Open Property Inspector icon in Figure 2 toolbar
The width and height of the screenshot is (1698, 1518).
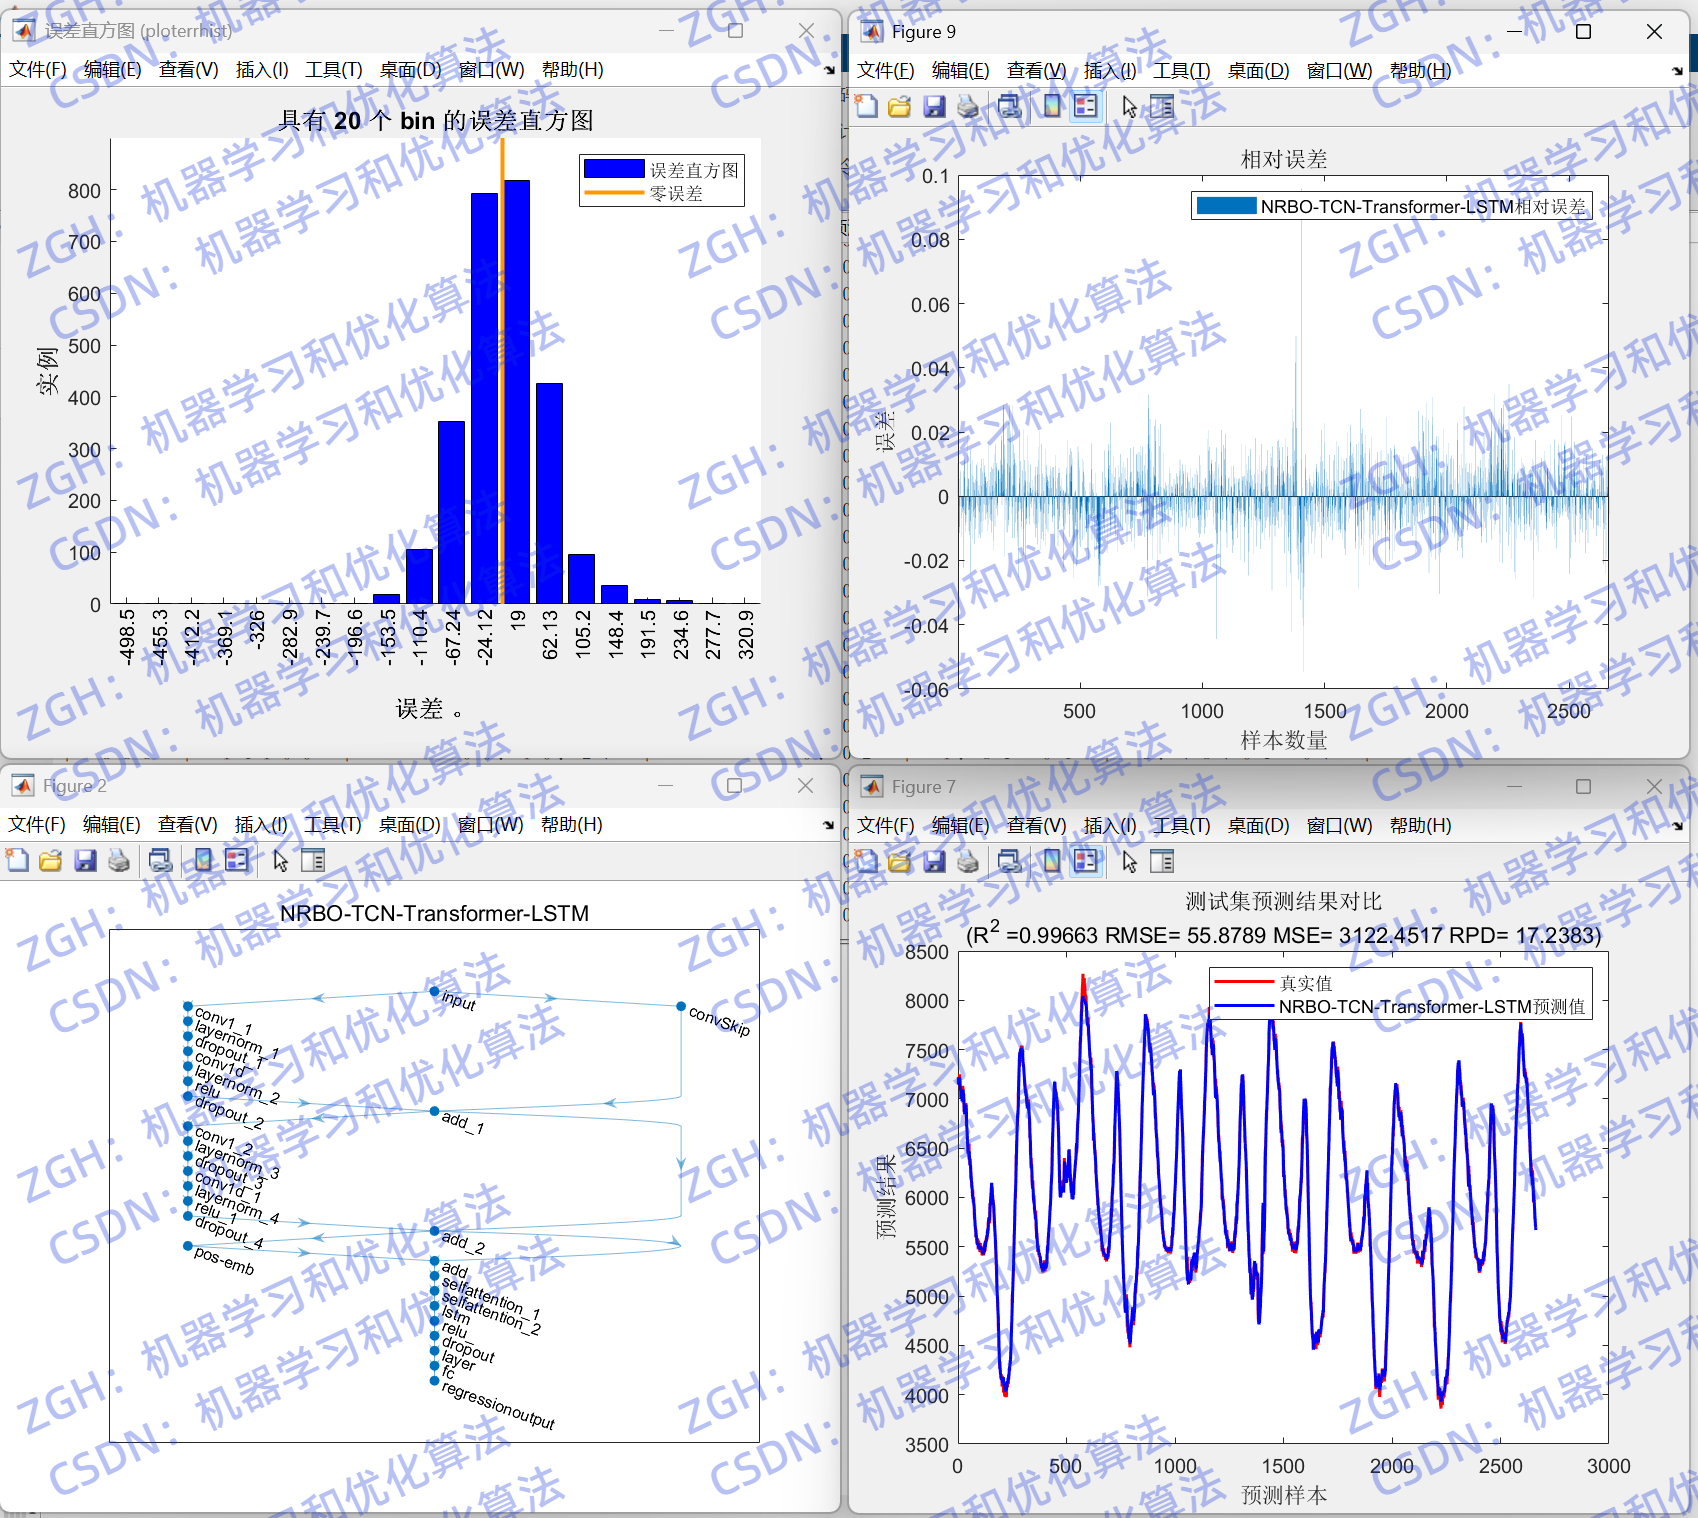[x=313, y=860]
